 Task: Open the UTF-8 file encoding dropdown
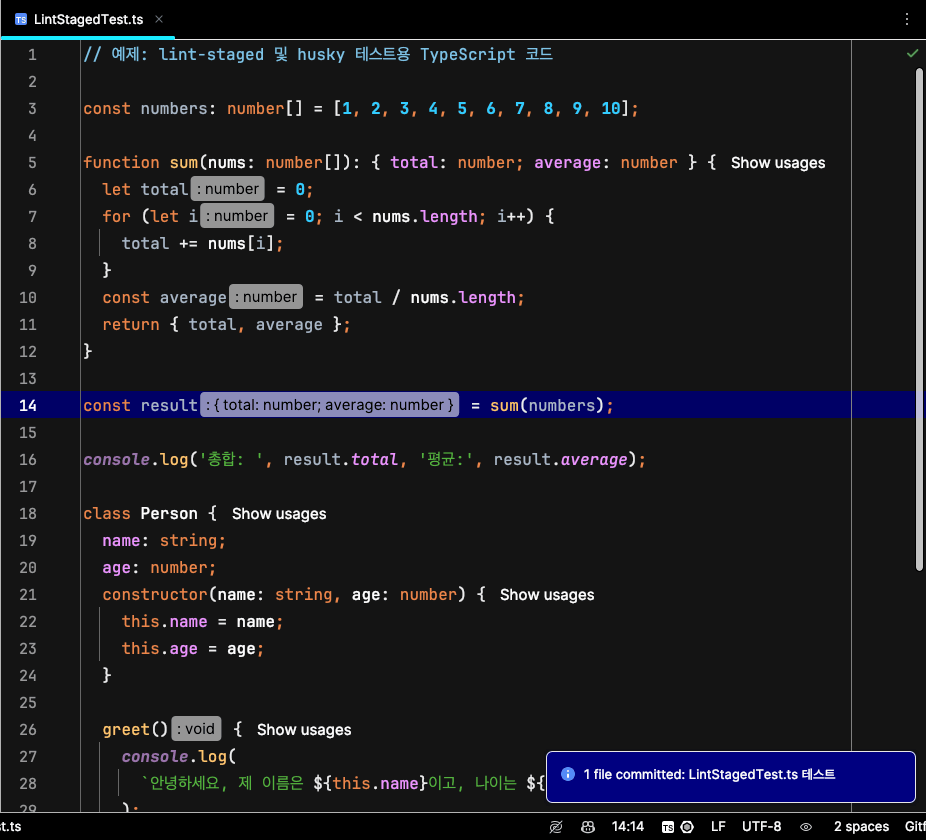point(761,827)
